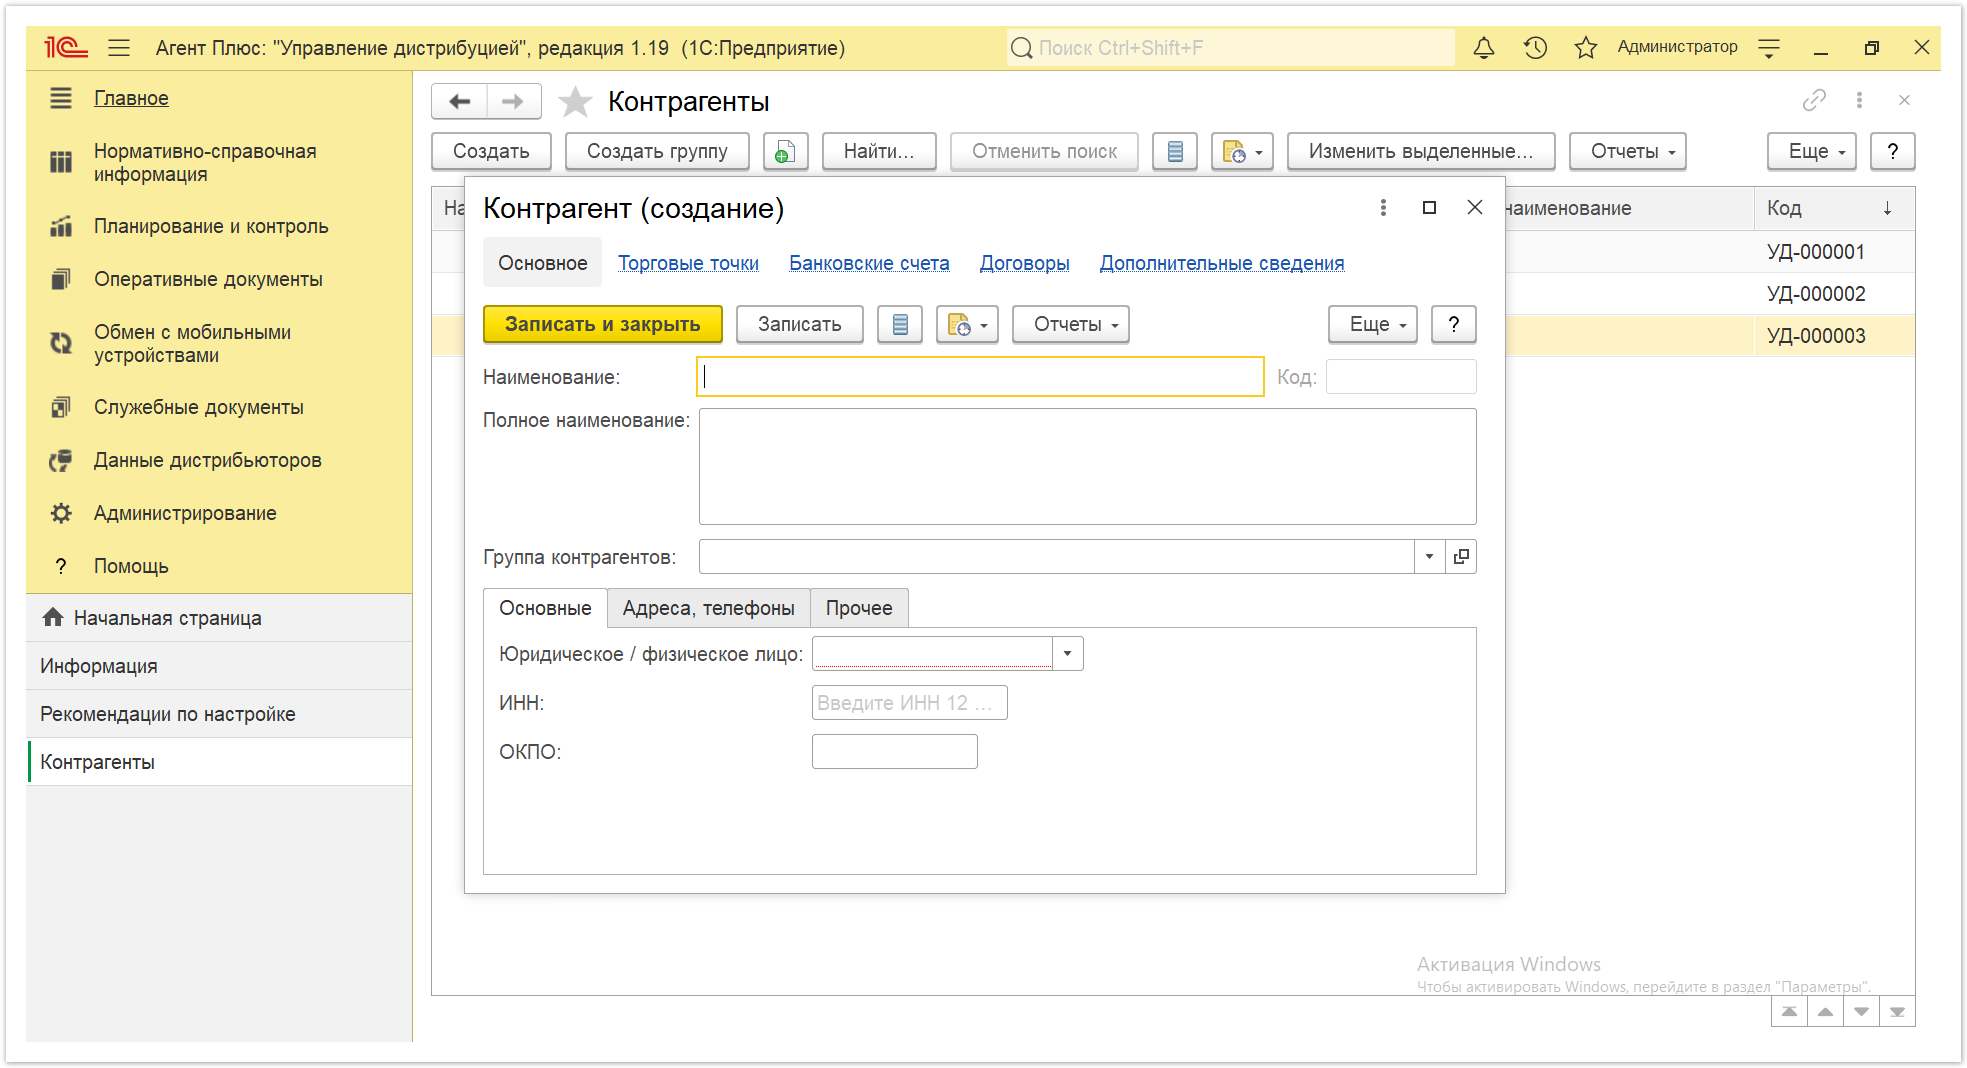1967x1068 pixels.
Task: Open Планирование и контроль section
Action: click(211, 226)
